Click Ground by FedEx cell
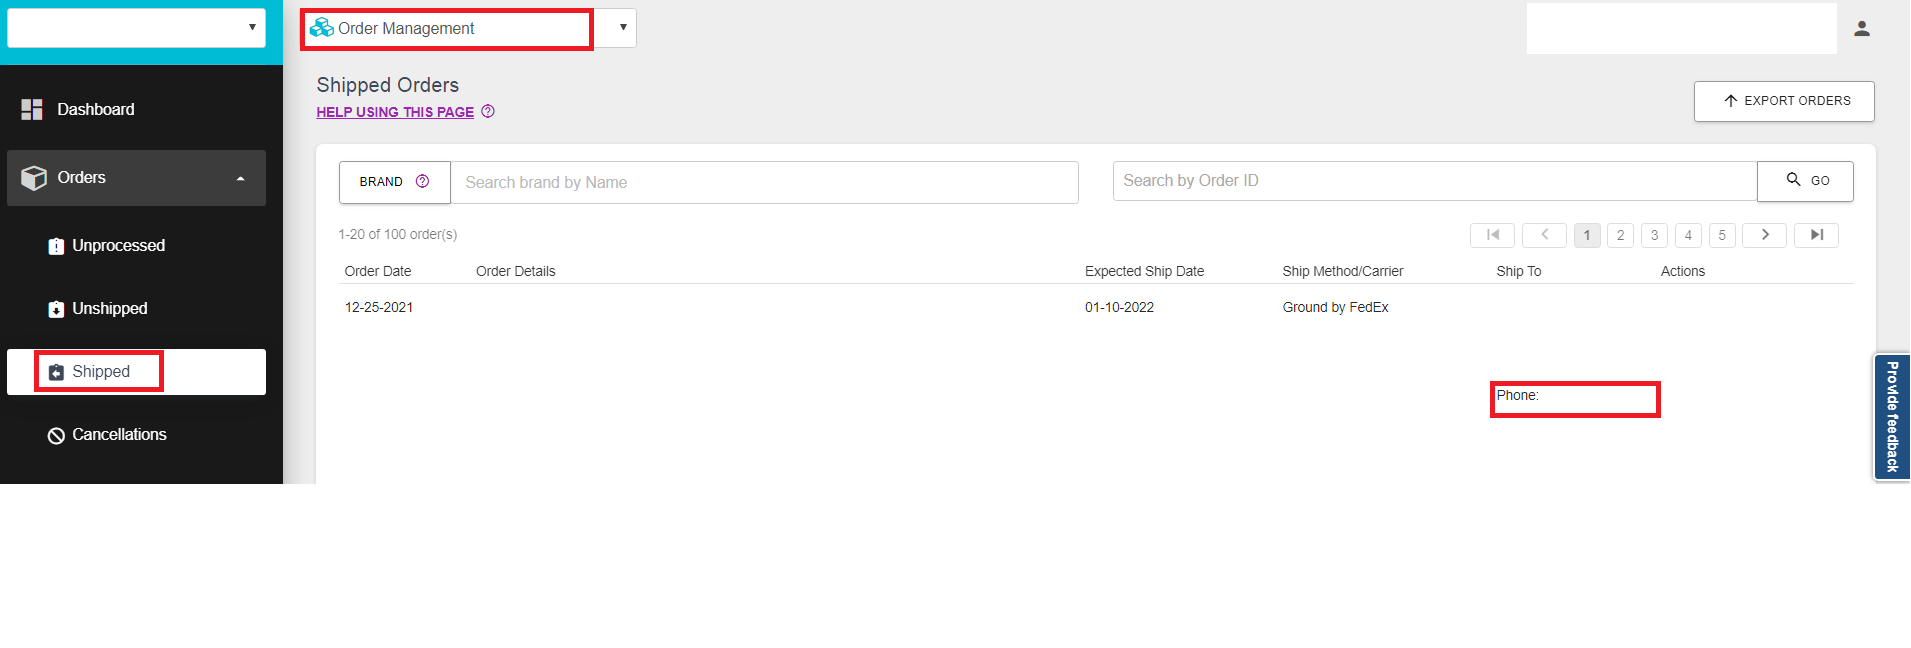The height and width of the screenshot is (648, 1911). 1335,307
